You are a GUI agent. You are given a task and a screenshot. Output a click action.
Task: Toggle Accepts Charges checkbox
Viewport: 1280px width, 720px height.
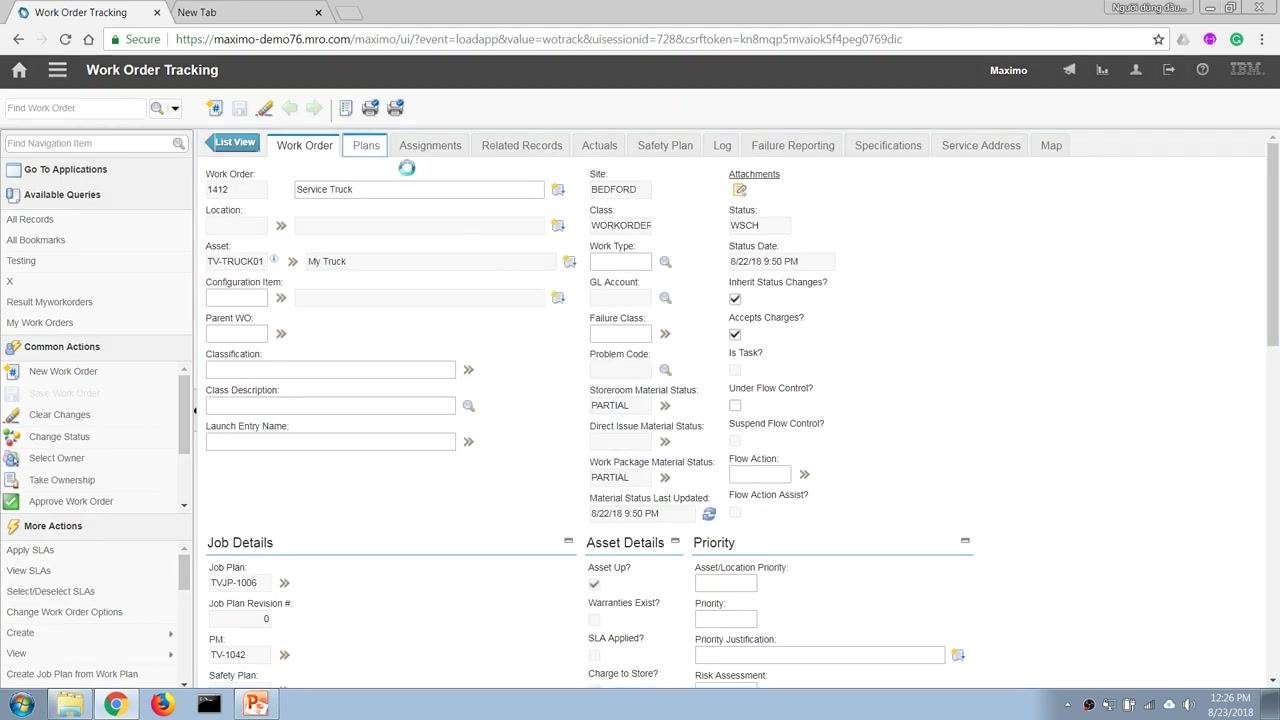[735, 334]
